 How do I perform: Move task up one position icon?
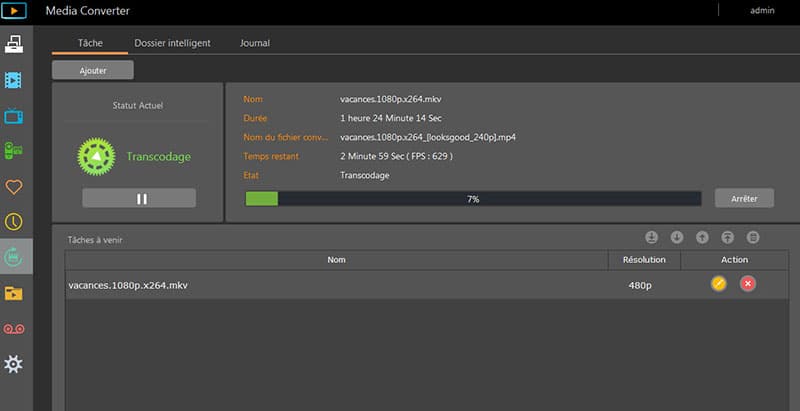point(703,237)
